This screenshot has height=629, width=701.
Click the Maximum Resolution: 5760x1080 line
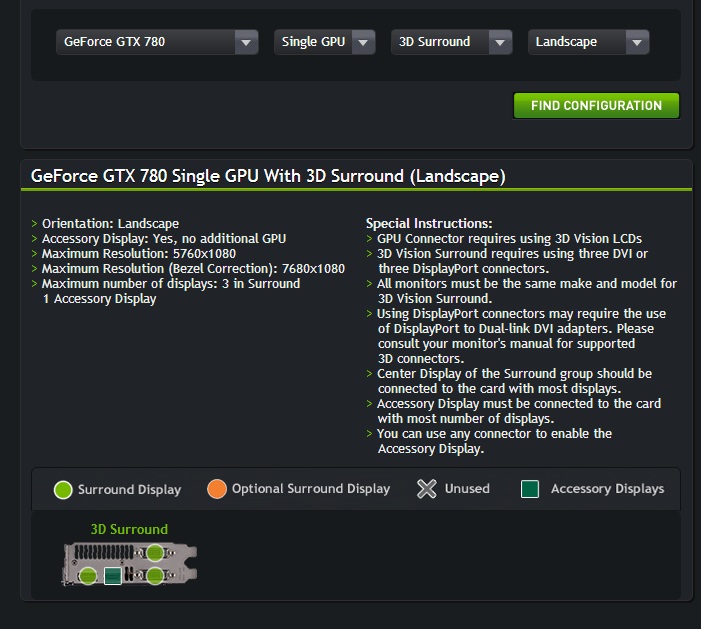tap(139, 254)
